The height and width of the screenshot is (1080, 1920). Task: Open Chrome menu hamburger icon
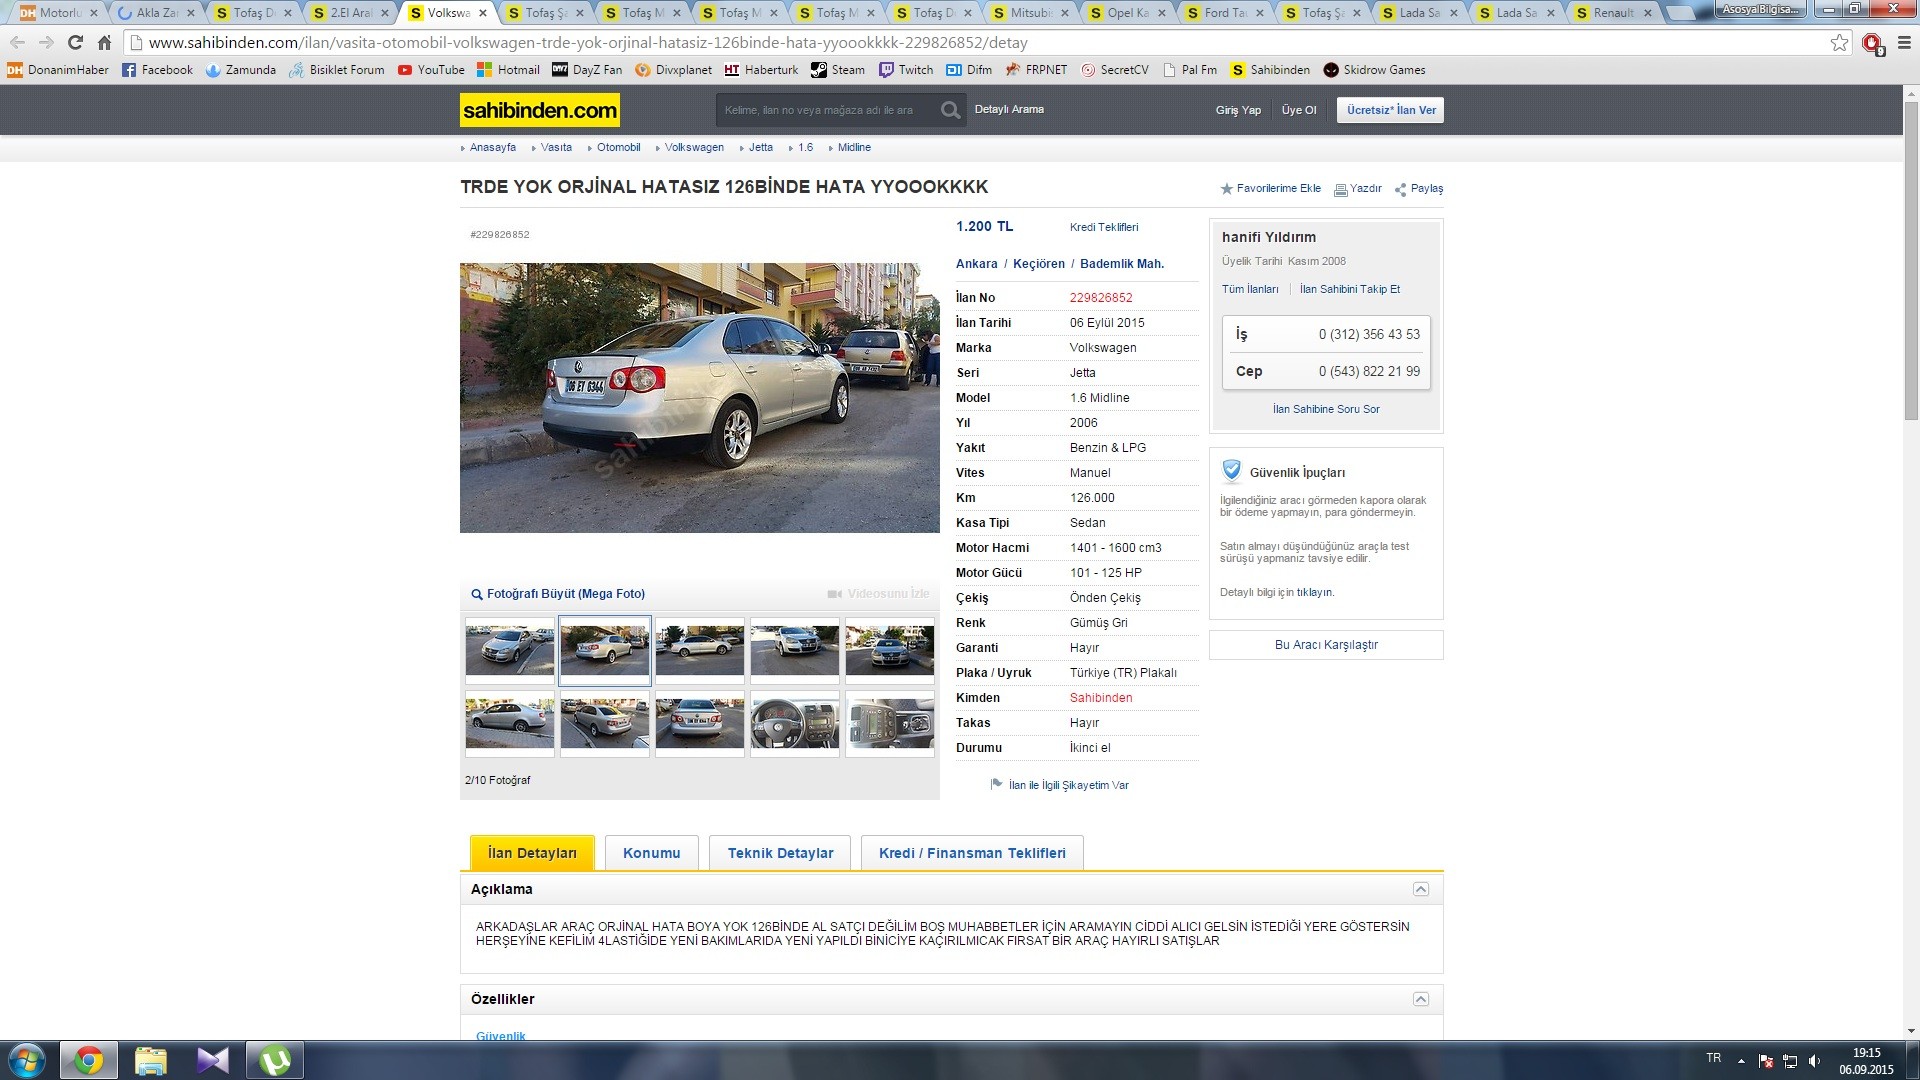tap(1904, 43)
